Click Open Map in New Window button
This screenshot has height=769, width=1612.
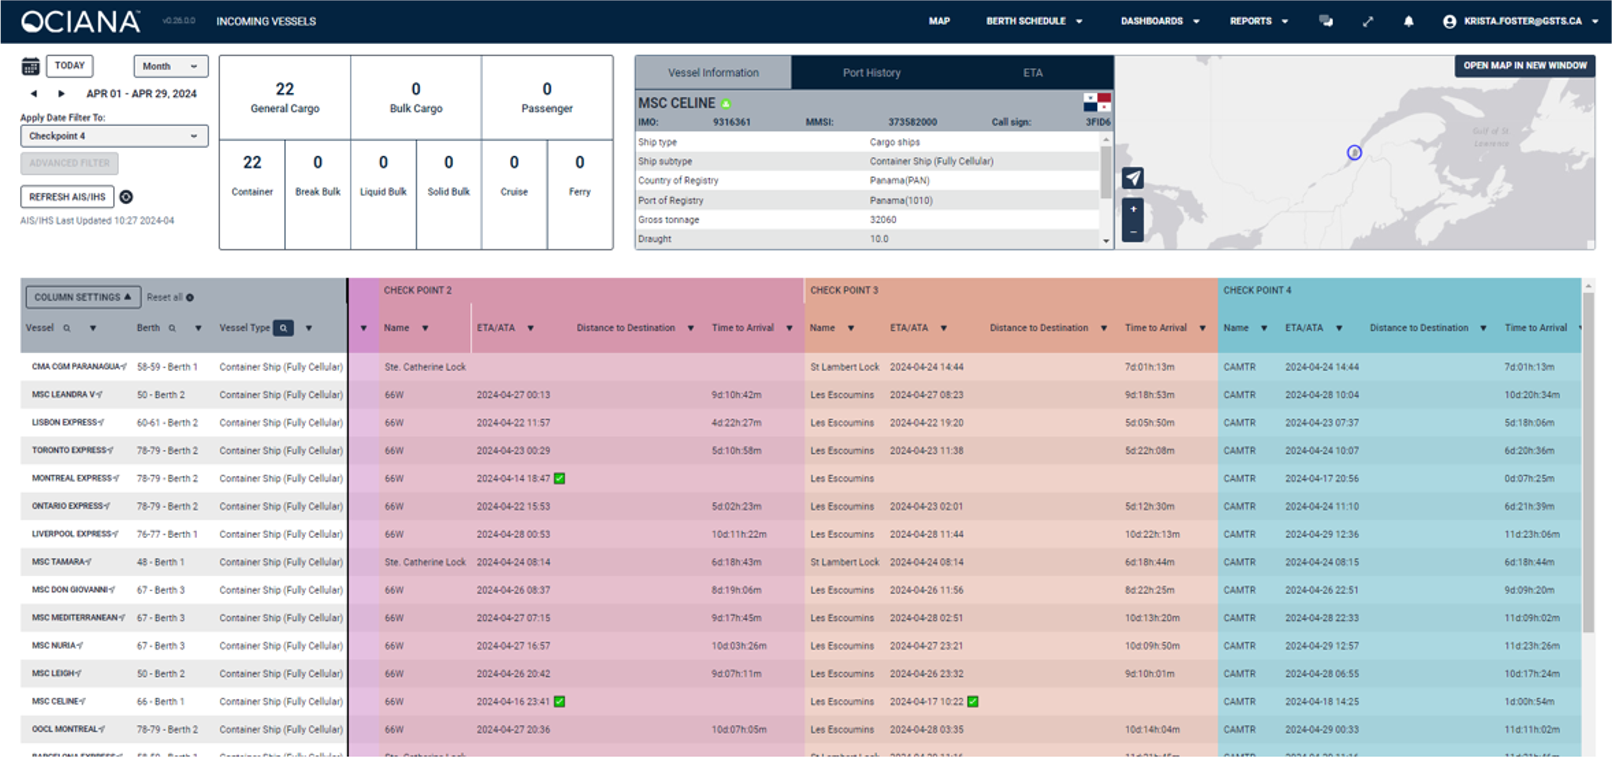point(1525,66)
